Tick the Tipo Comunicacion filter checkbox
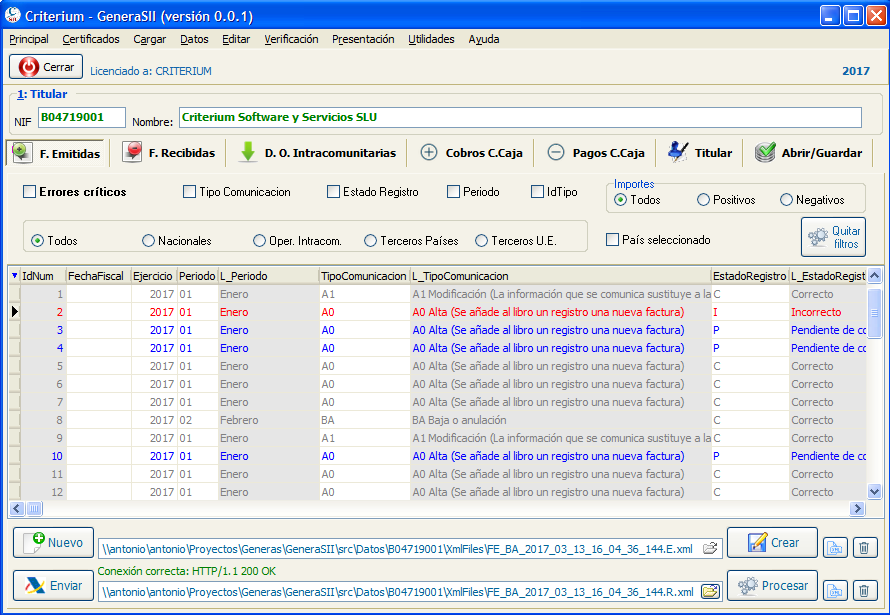 [190, 192]
